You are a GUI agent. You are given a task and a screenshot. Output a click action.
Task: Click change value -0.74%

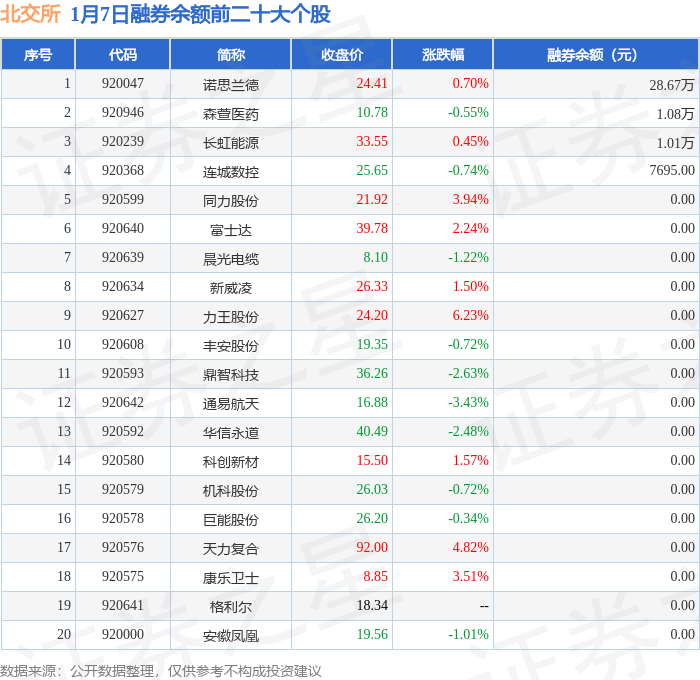click(468, 171)
